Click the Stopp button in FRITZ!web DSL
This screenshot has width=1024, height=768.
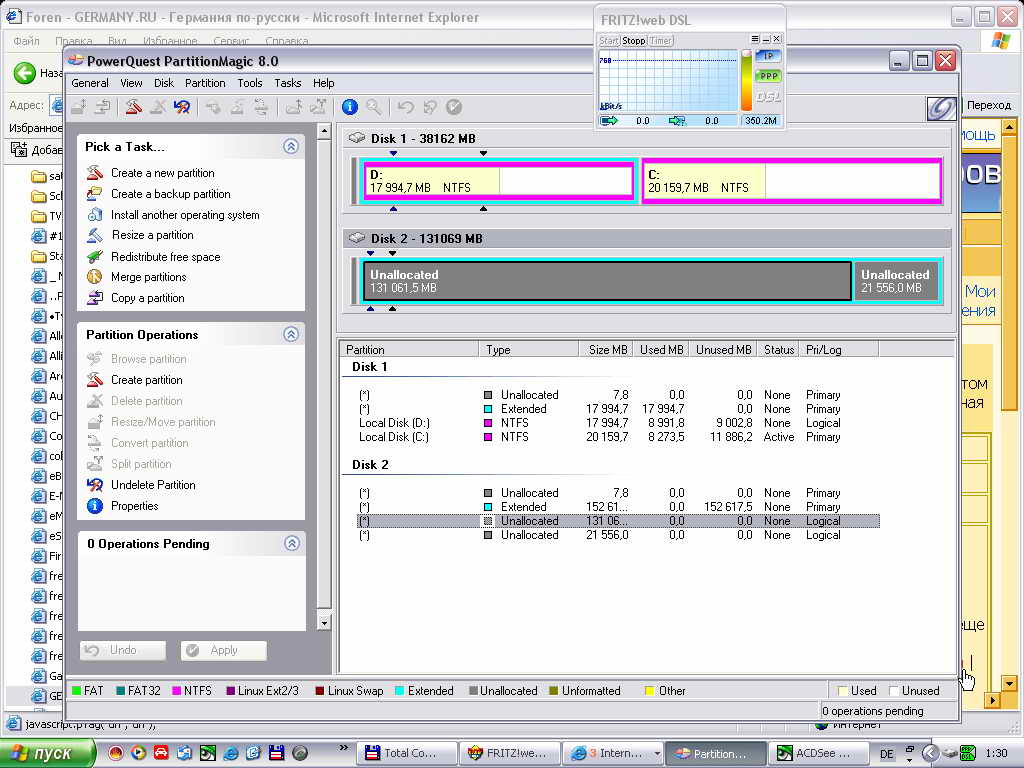tap(633, 40)
